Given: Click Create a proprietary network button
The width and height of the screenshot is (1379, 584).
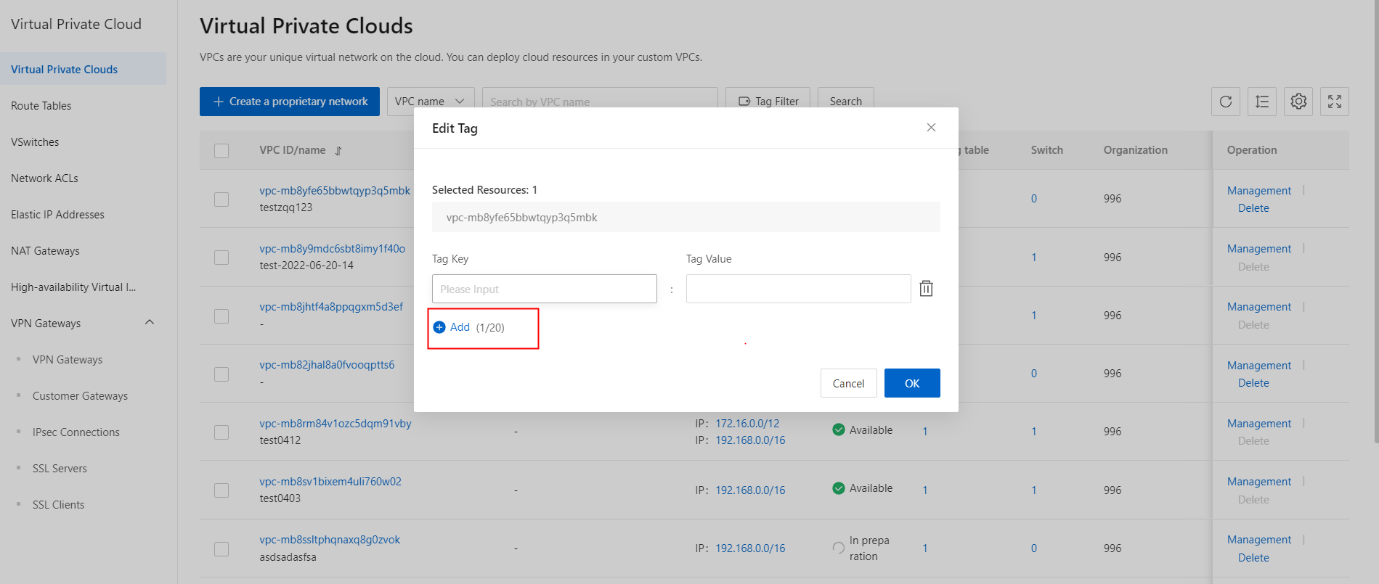Looking at the screenshot, I should 290,101.
